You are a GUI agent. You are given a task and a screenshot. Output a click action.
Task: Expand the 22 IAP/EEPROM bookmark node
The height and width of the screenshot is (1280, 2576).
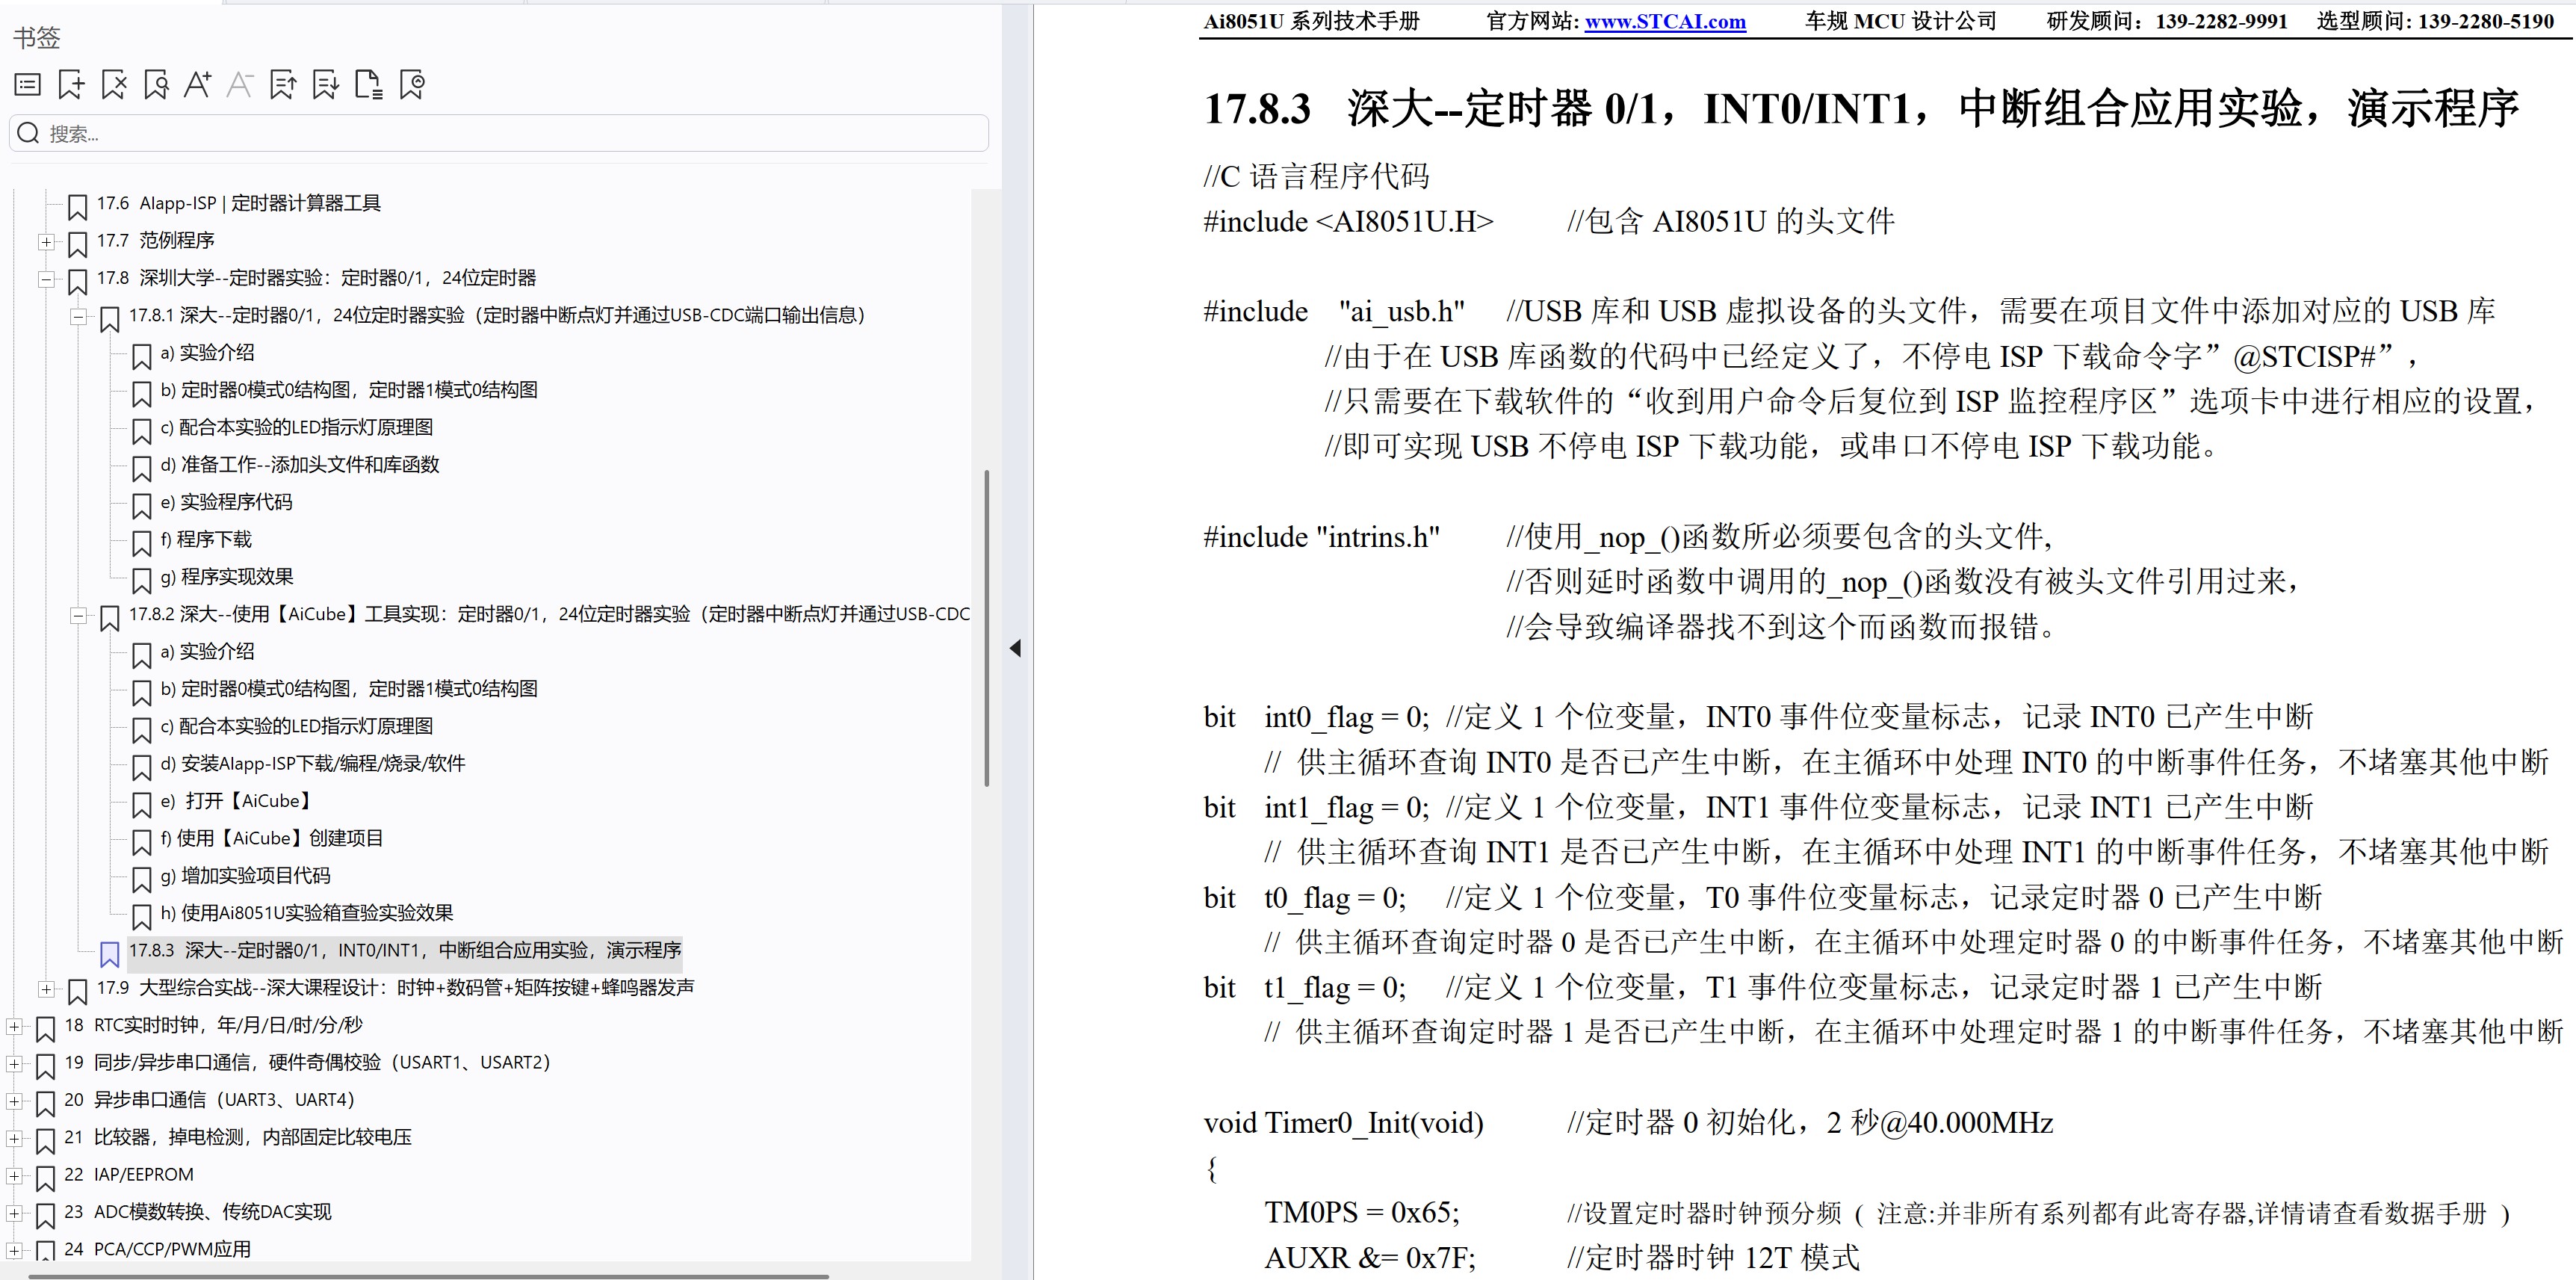point(14,1175)
